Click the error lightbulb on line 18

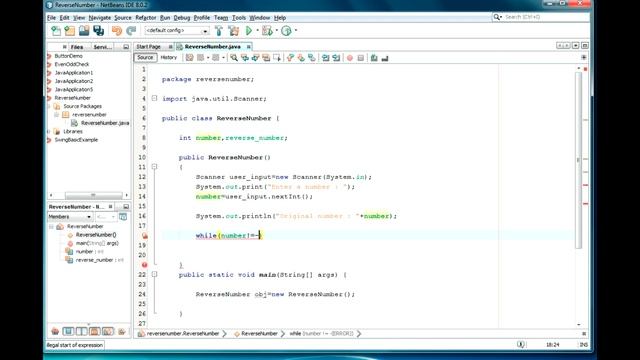(144, 236)
